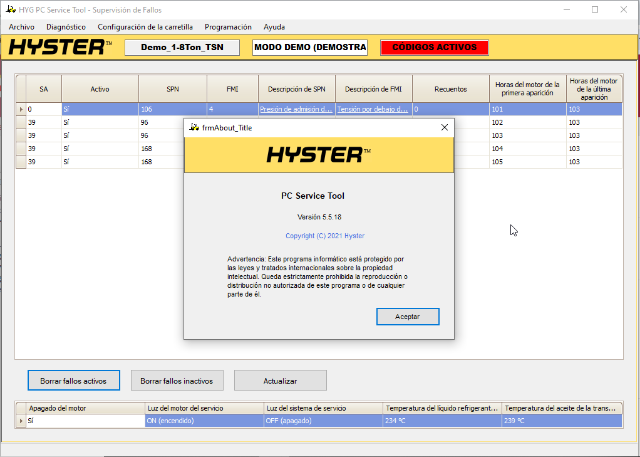
Task: Maximize the main application window
Action: tap(595, 9)
